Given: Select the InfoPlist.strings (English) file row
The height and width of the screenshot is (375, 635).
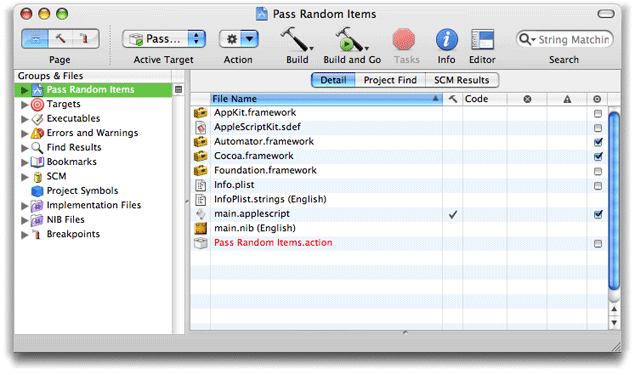Looking at the screenshot, I should coord(399,200).
